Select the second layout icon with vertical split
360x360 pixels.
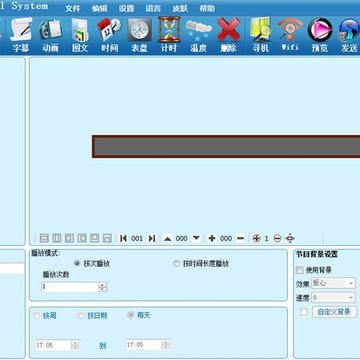tap(57, 238)
